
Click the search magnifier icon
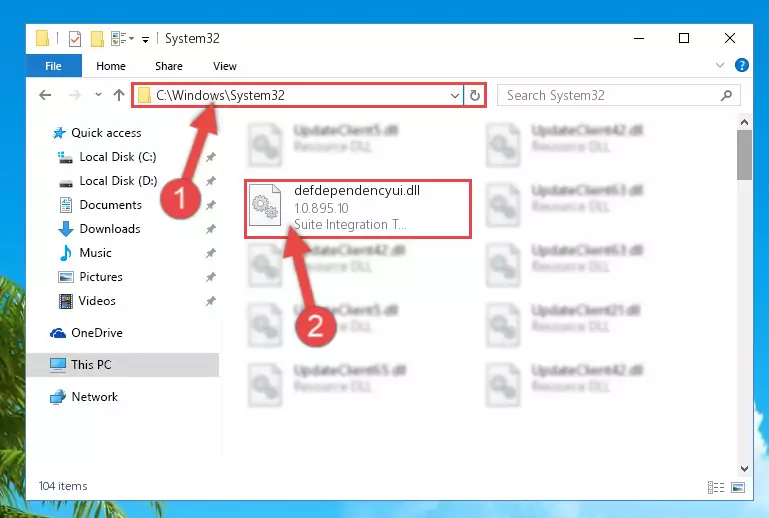pyautogui.click(x=726, y=95)
